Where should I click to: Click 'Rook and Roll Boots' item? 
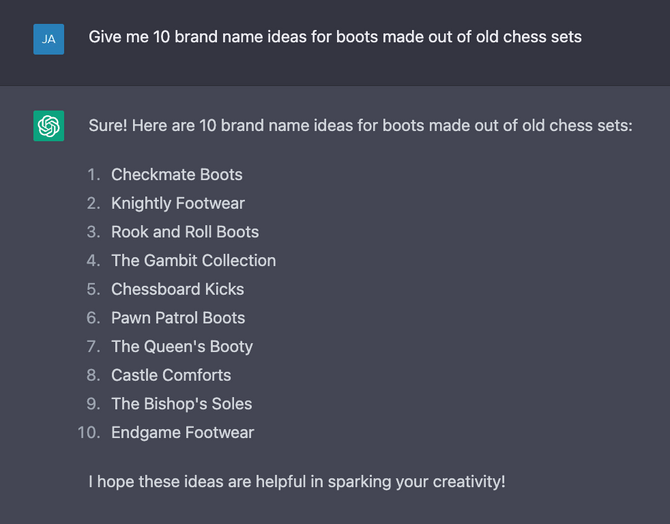tap(185, 232)
